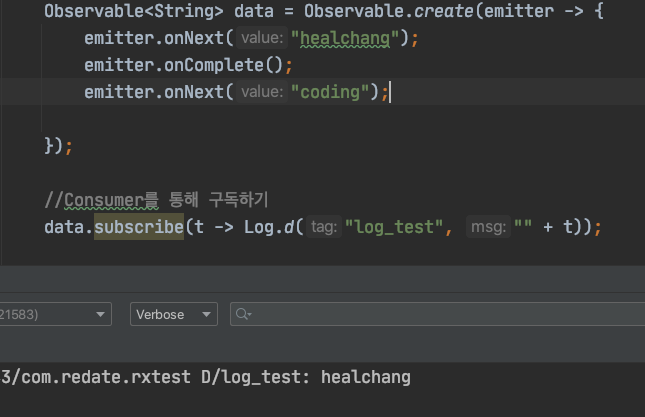
Task: Select the "coding" string literal
Action: click(329, 92)
